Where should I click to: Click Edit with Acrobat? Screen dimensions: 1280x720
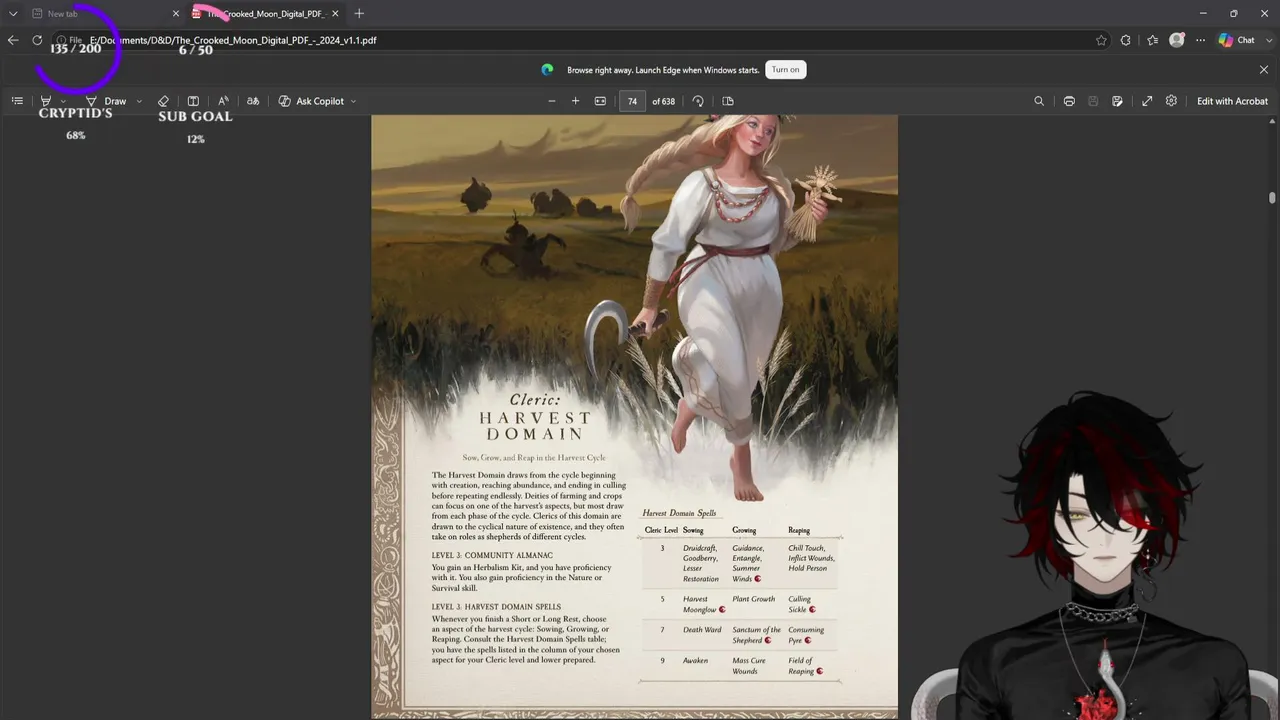[x=1232, y=101]
